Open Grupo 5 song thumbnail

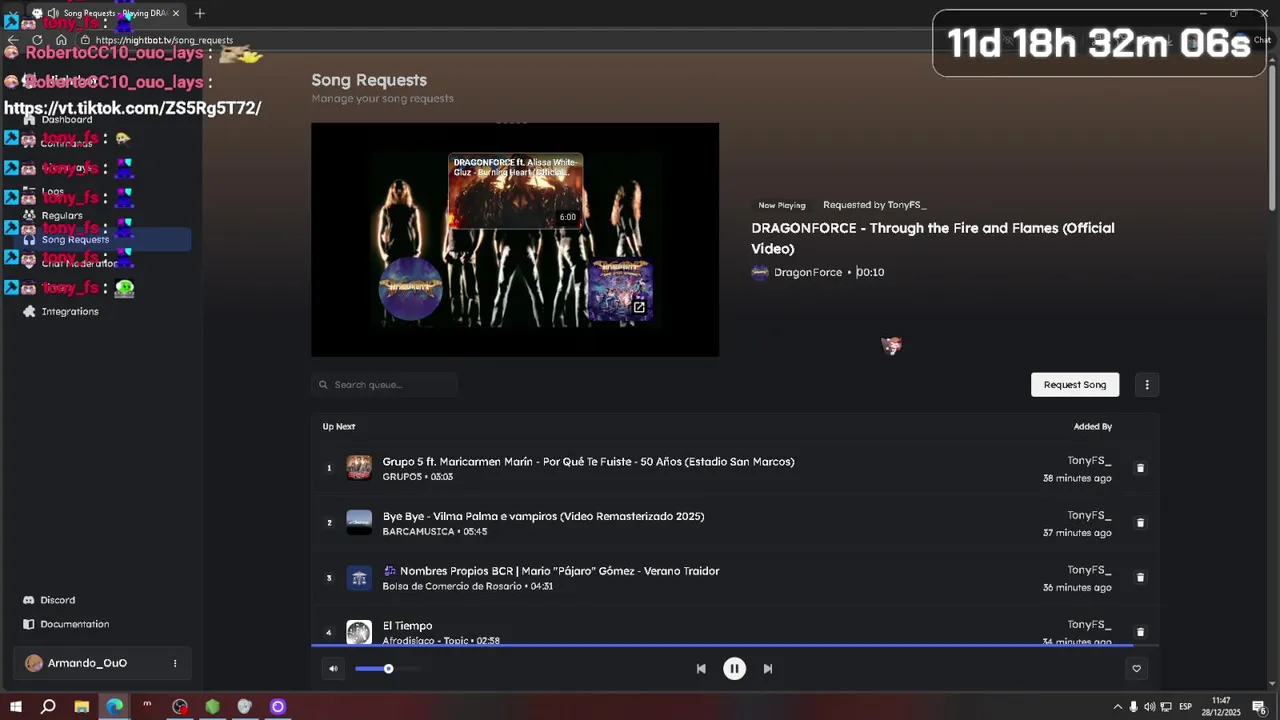coord(359,468)
